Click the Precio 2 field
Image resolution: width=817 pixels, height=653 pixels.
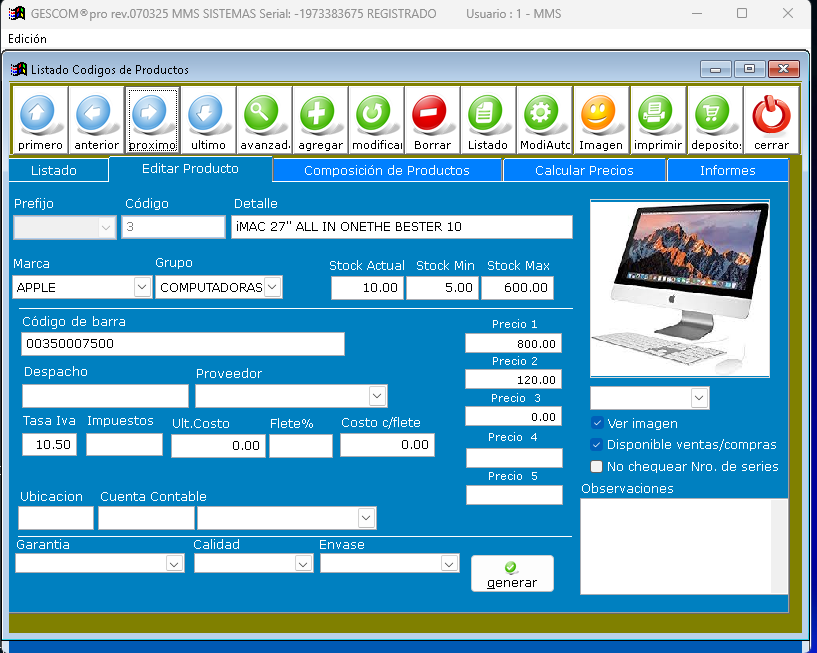click(x=514, y=379)
